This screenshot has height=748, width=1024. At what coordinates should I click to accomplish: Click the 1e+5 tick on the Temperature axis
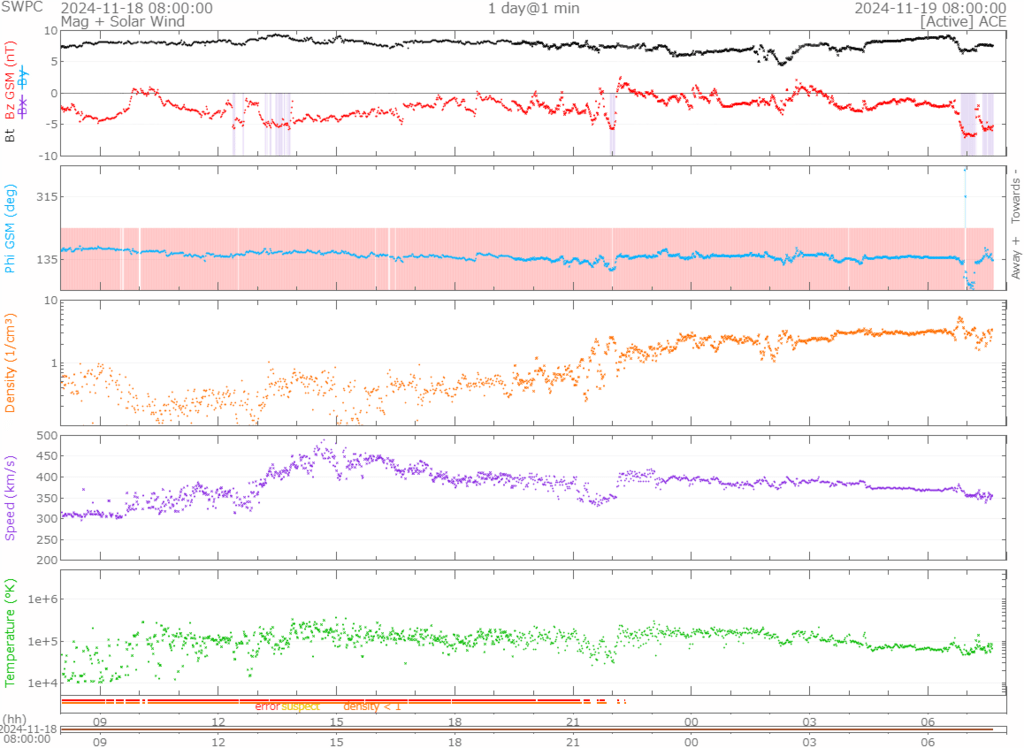[42, 641]
